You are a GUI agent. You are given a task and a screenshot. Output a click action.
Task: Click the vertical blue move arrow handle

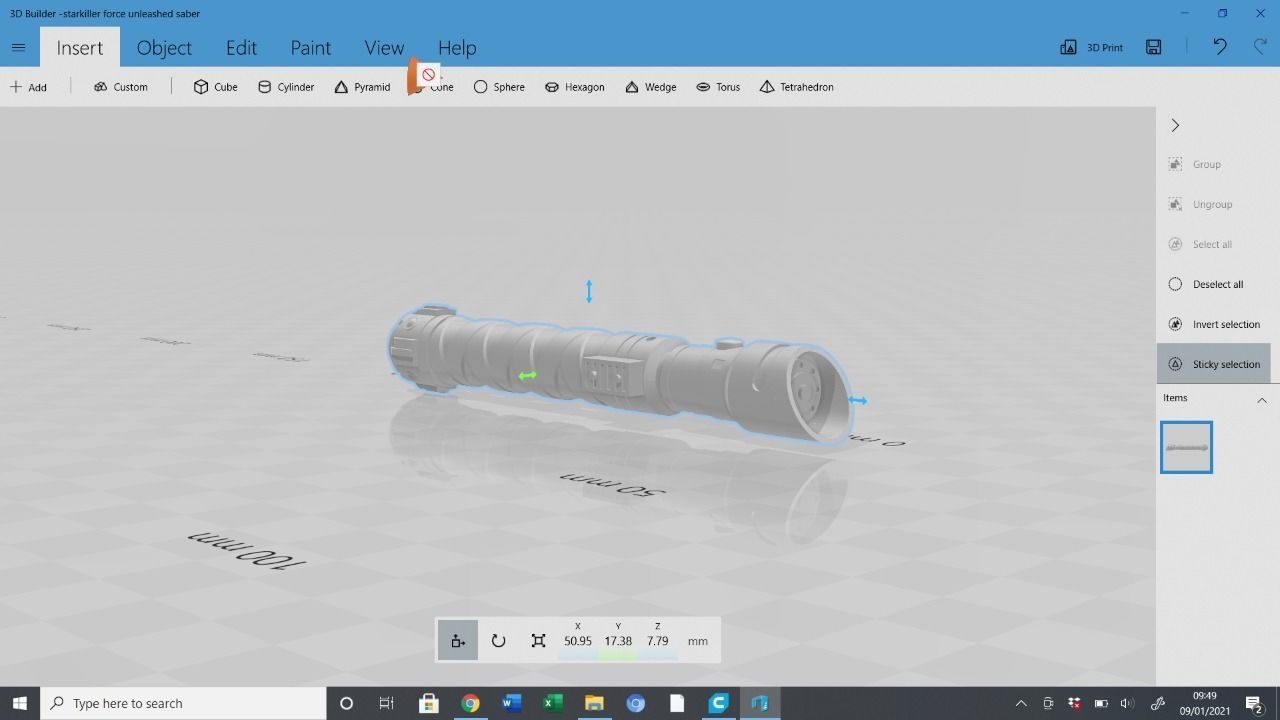point(589,292)
